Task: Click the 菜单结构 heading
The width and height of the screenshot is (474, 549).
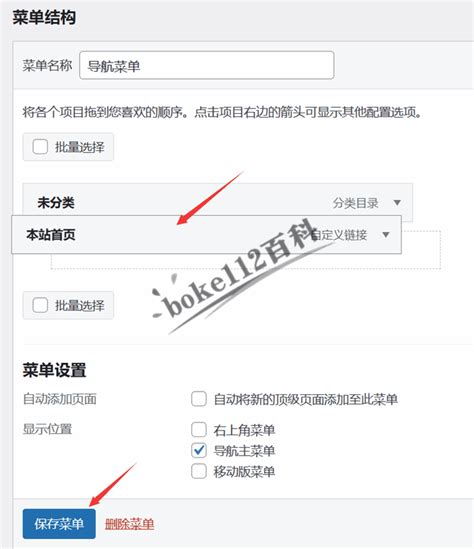Action: [x=44, y=17]
